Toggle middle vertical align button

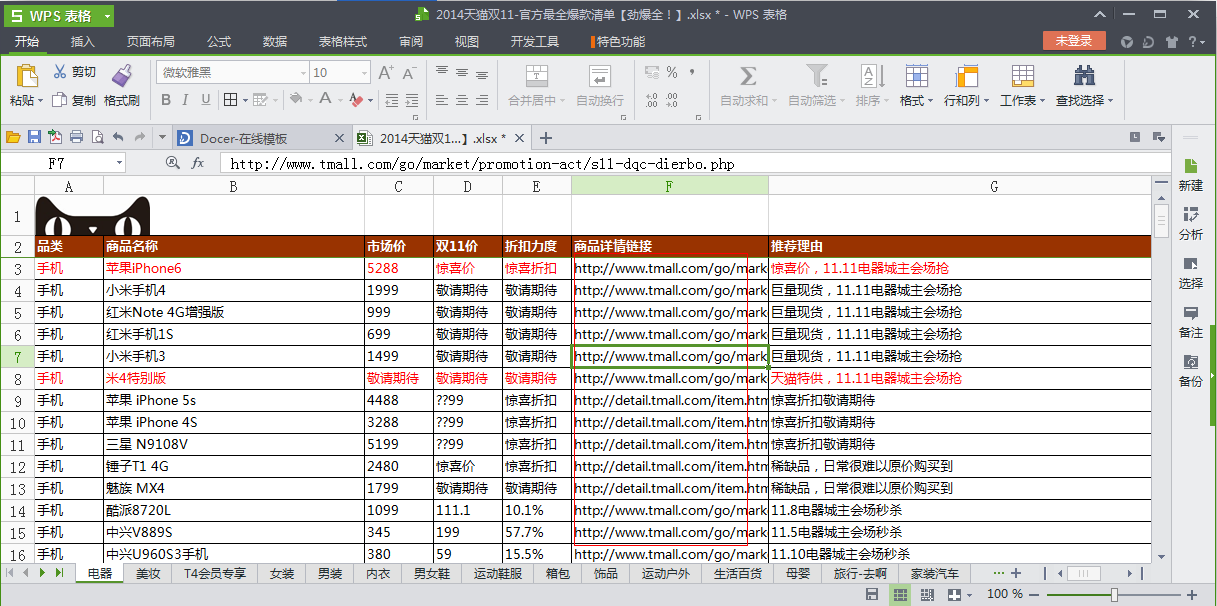point(462,73)
